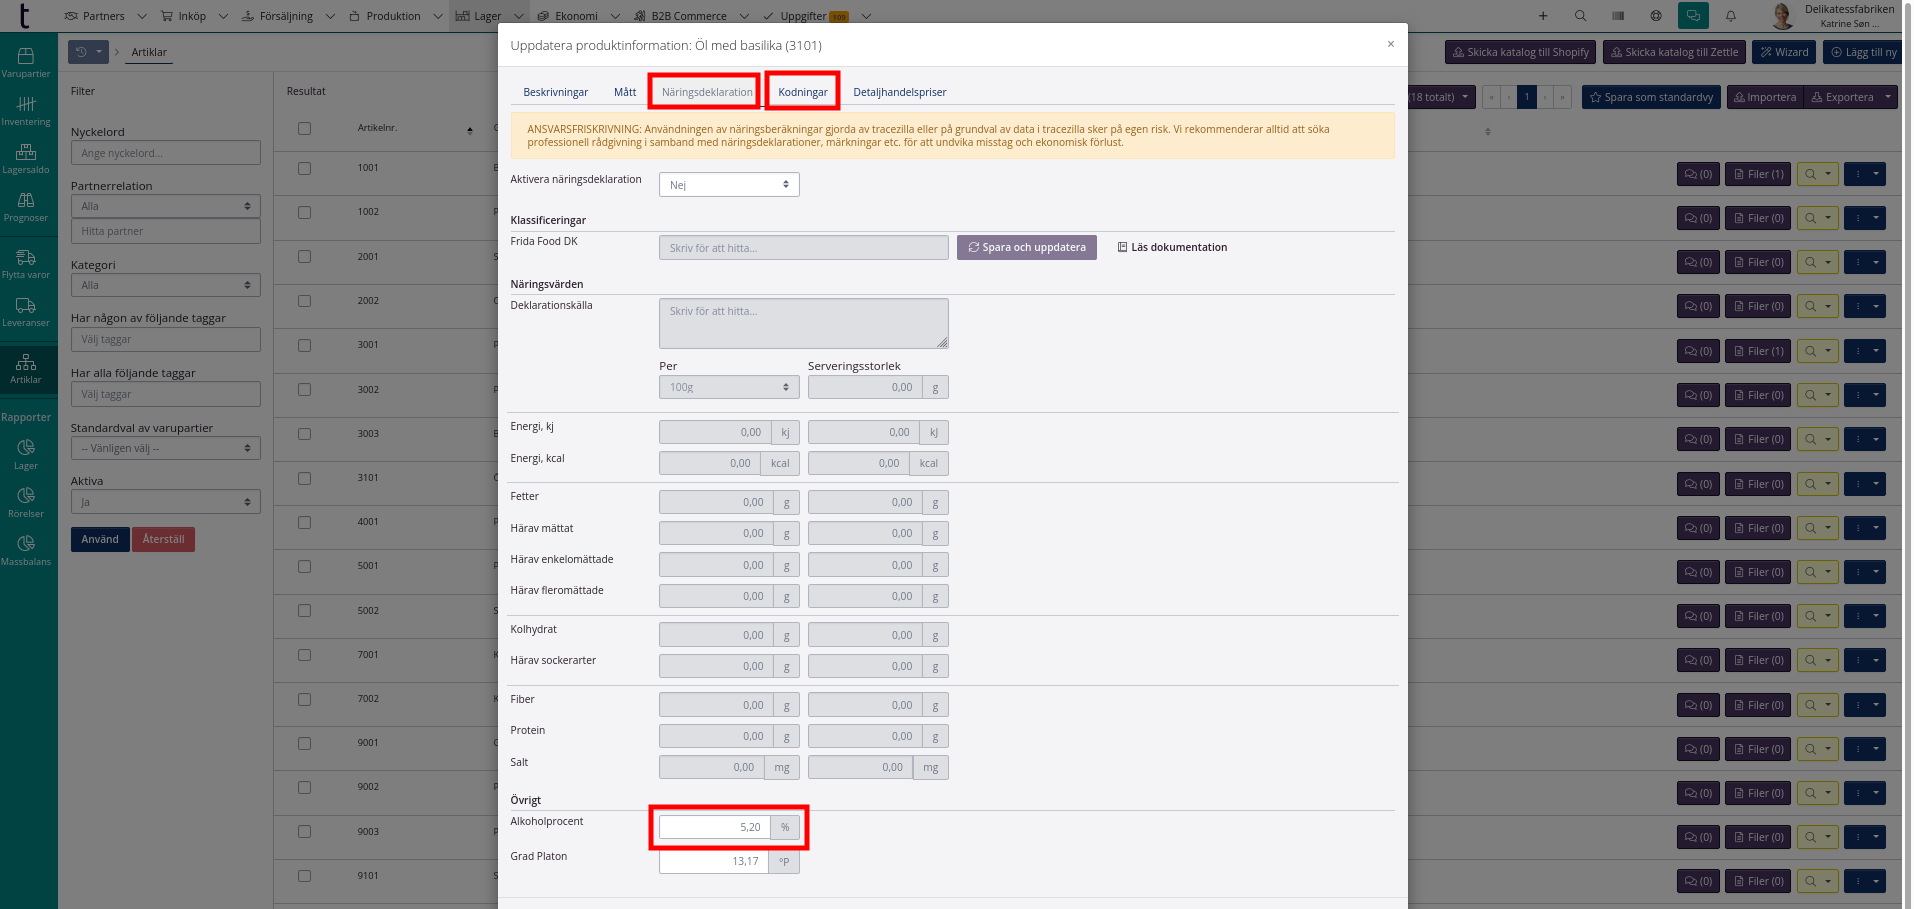This screenshot has width=1914, height=909.
Task: Switch to the Detaljhandelspriser tab
Action: (900, 92)
